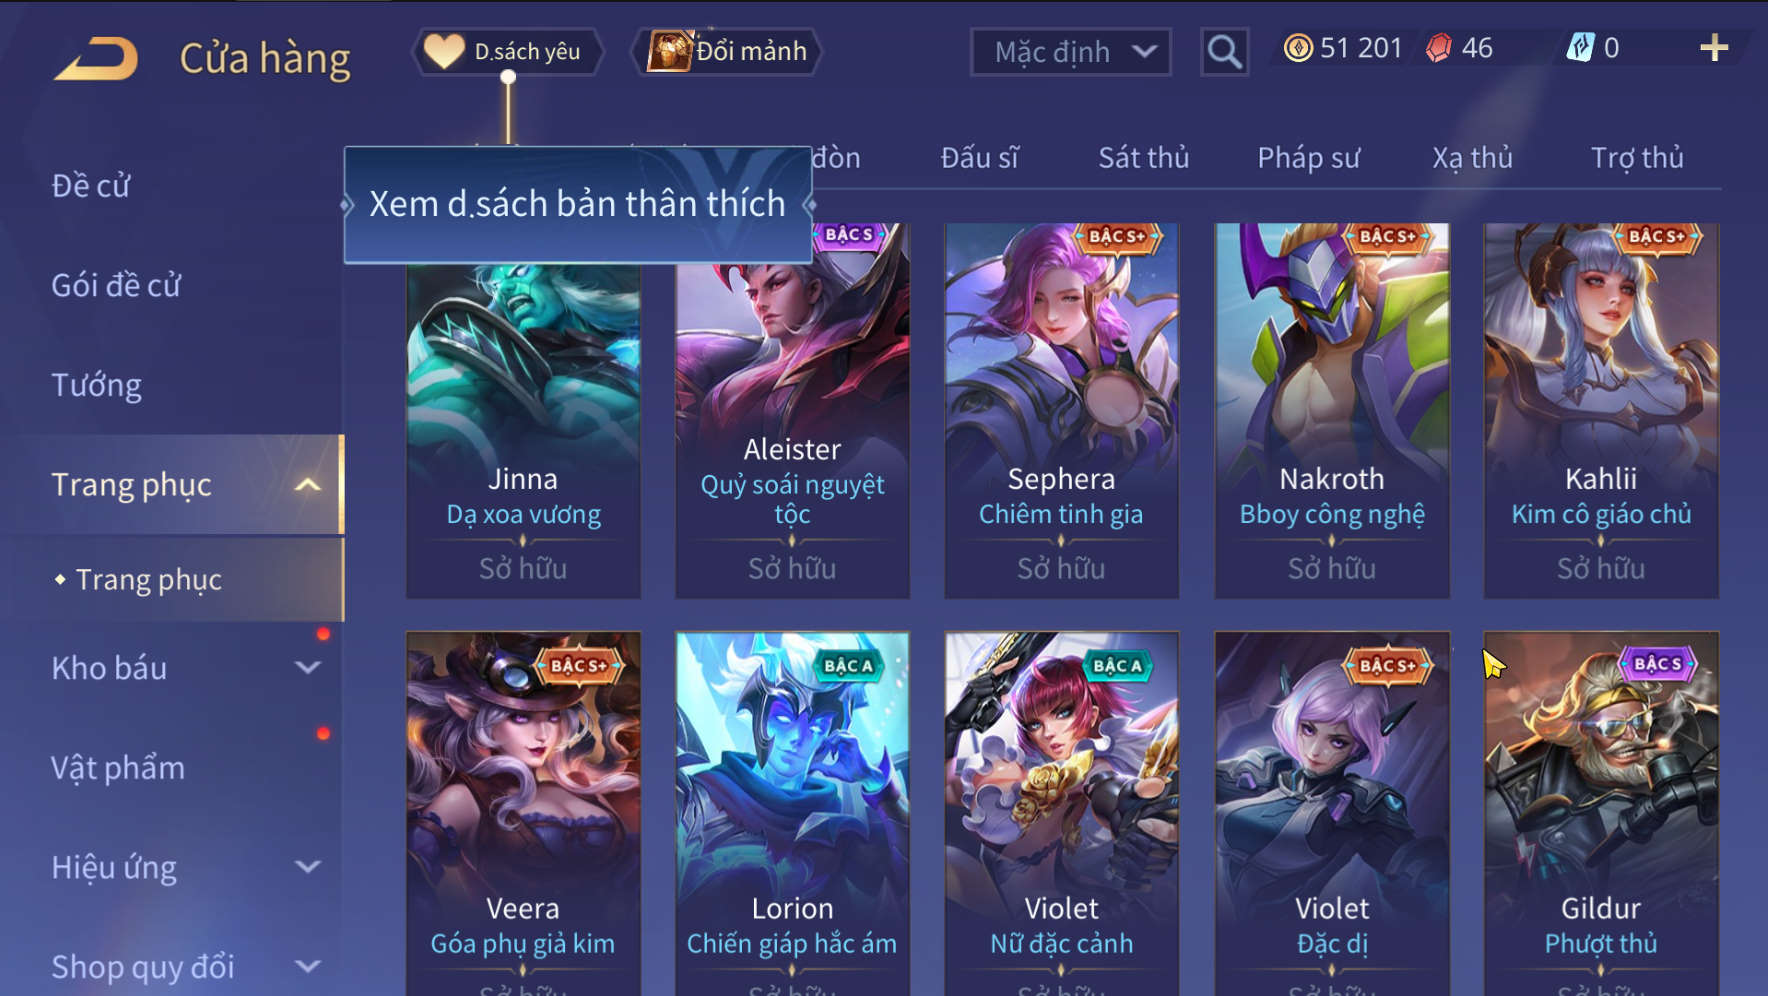Click the gold coin currency icon
1768x996 pixels.
(x=1298, y=48)
